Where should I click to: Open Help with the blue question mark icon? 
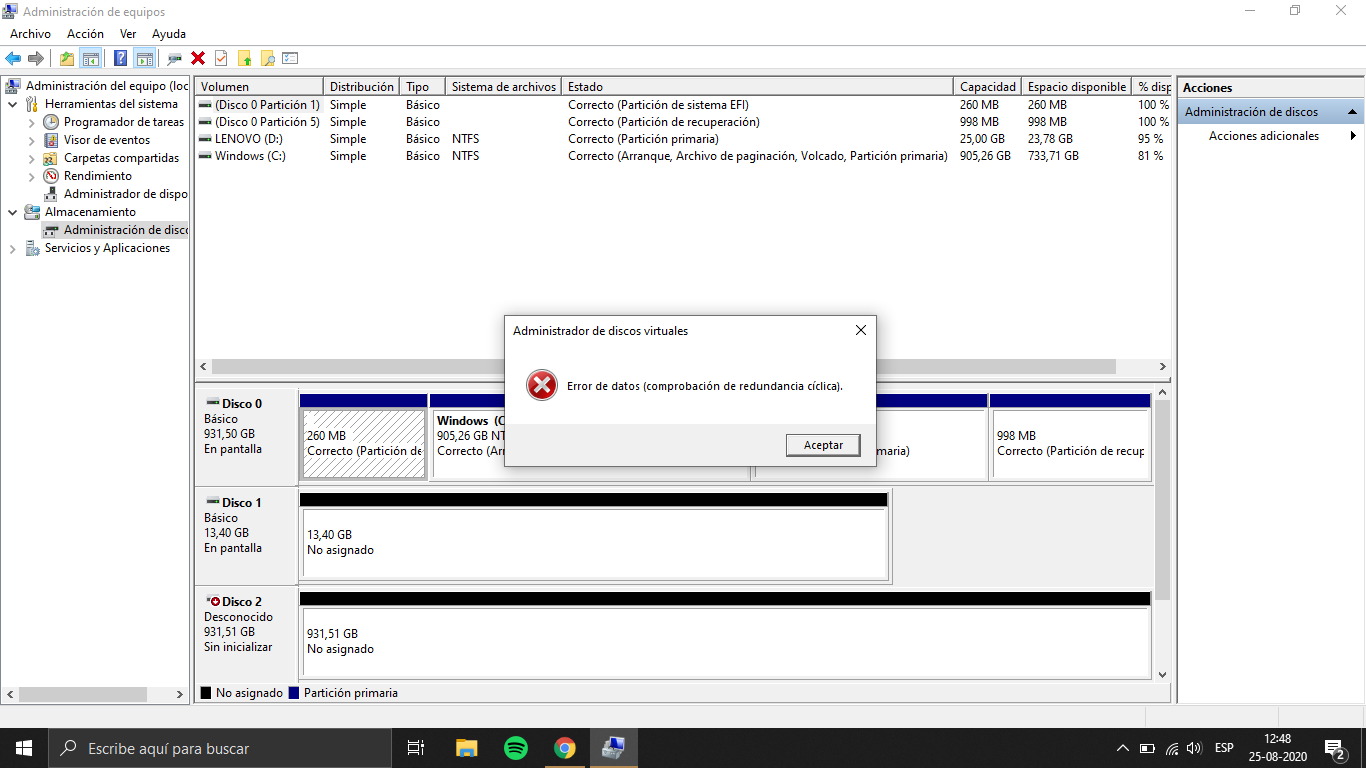pos(121,58)
